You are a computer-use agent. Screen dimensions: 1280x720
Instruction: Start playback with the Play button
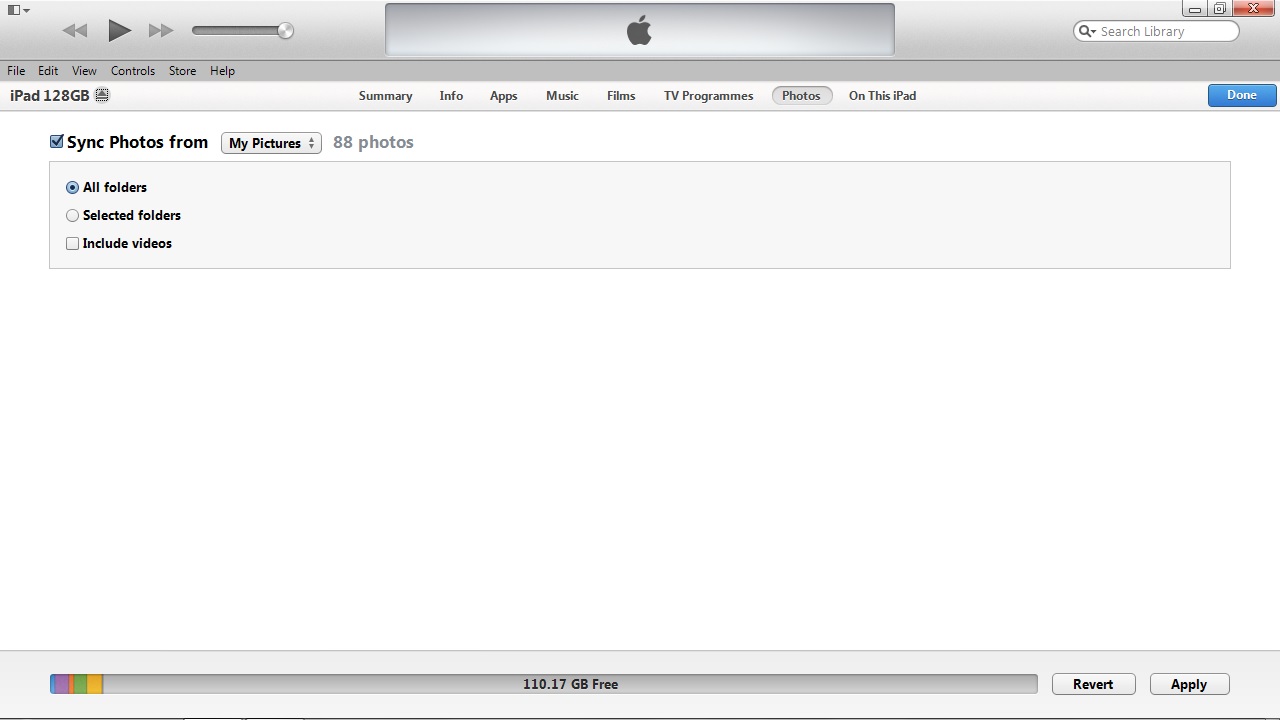pos(119,30)
